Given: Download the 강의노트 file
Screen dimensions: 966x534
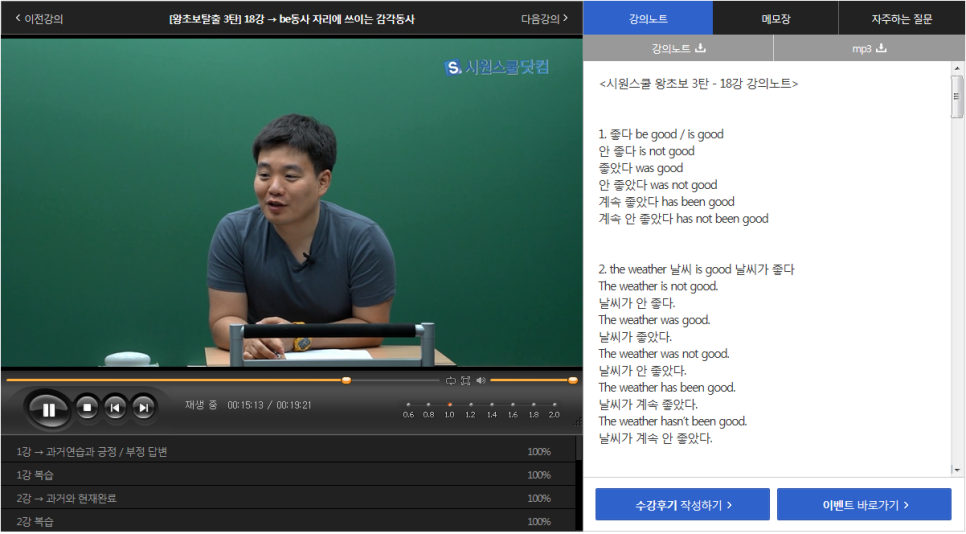Looking at the screenshot, I should pyautogui.click(x=678, y=48).
